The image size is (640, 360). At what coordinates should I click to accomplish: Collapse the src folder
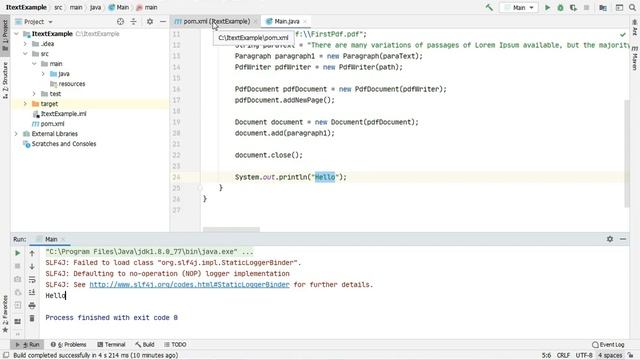25,54
